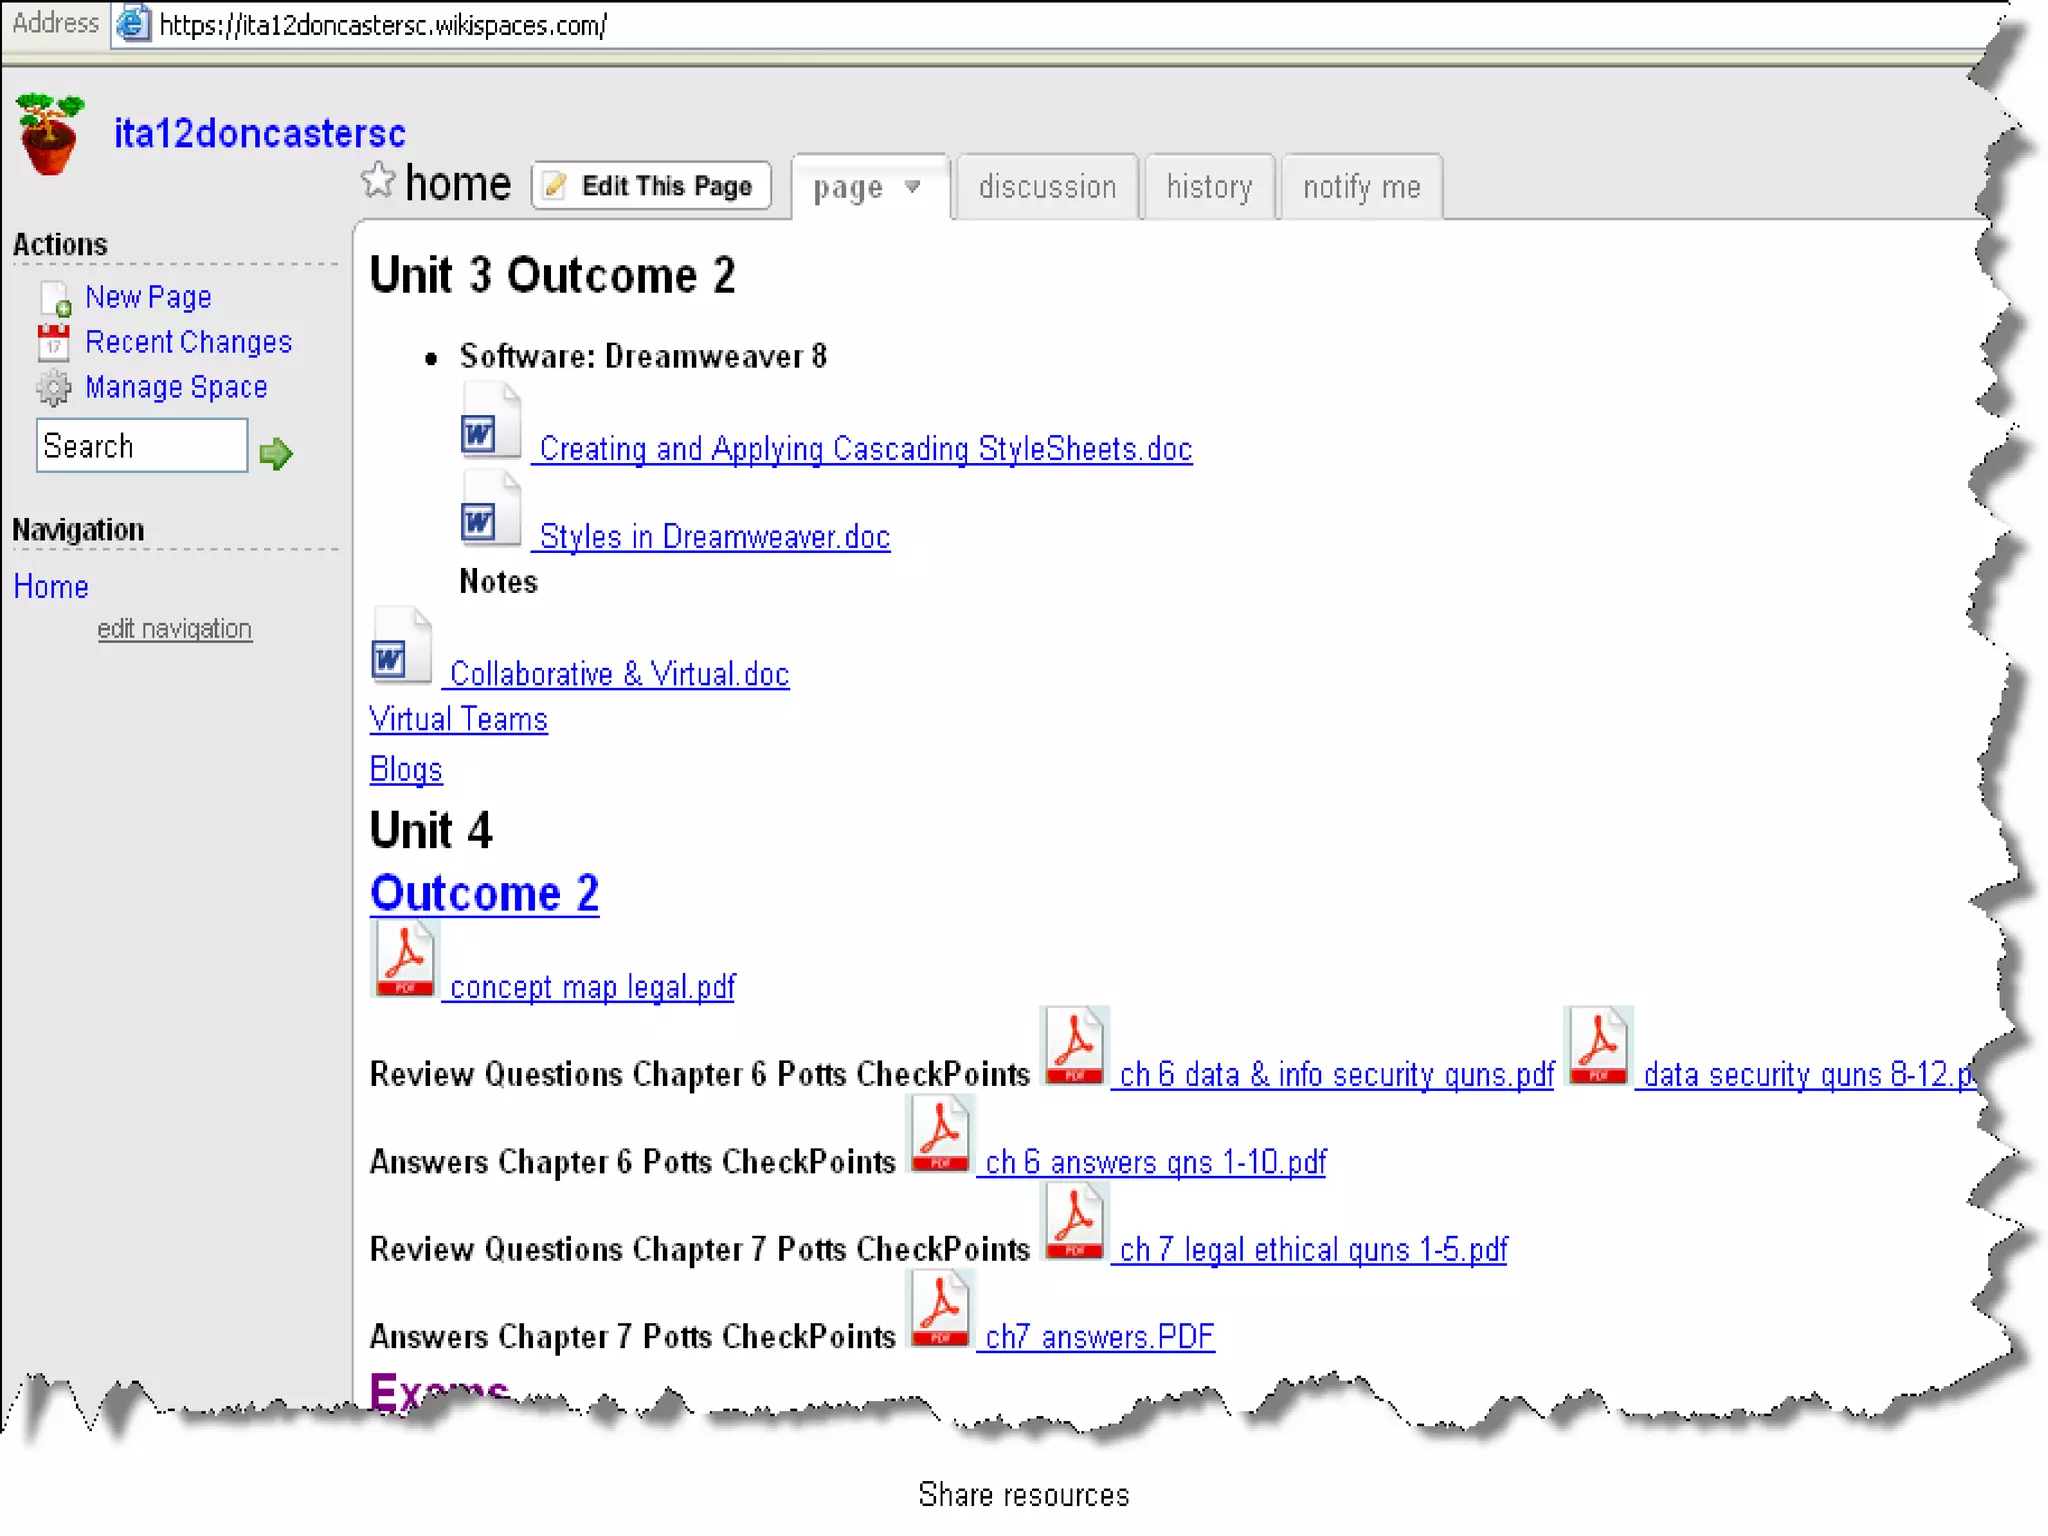Click the Manage Space gear icon
2048x1536 pixels.
pyautogui.click(x=53, y=388)
